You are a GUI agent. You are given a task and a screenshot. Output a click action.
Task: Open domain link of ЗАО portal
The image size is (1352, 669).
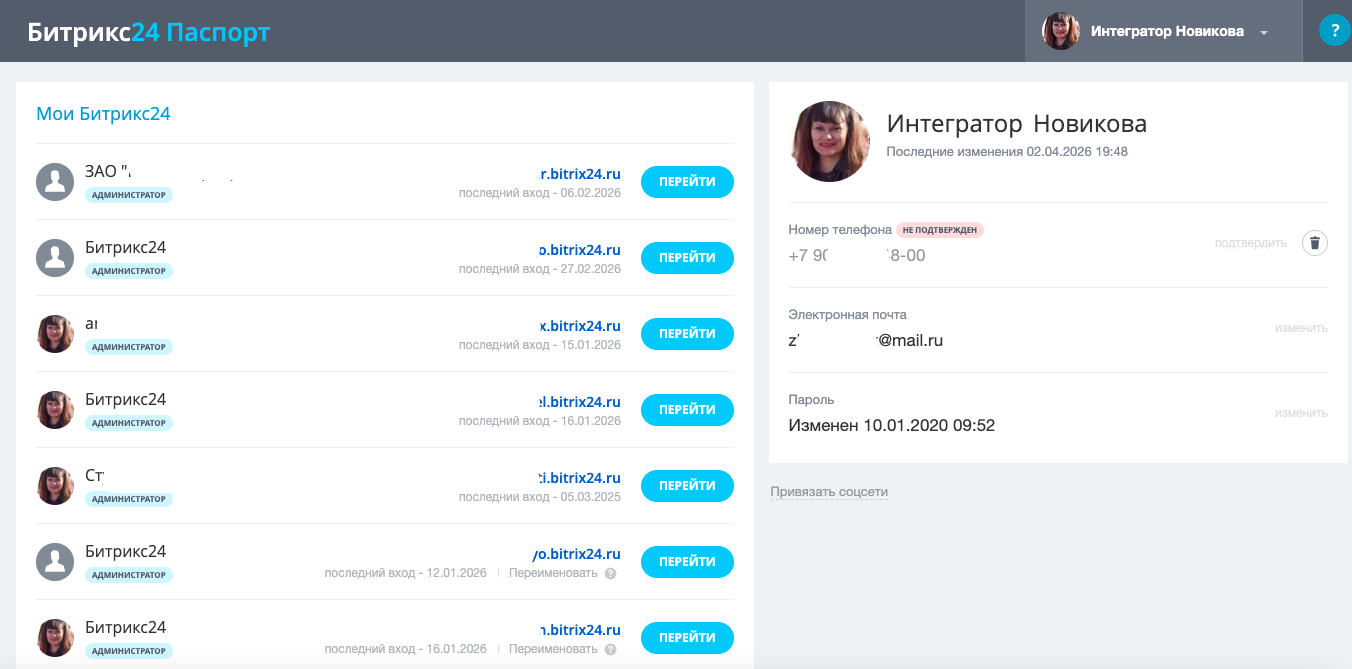(580, 173)
